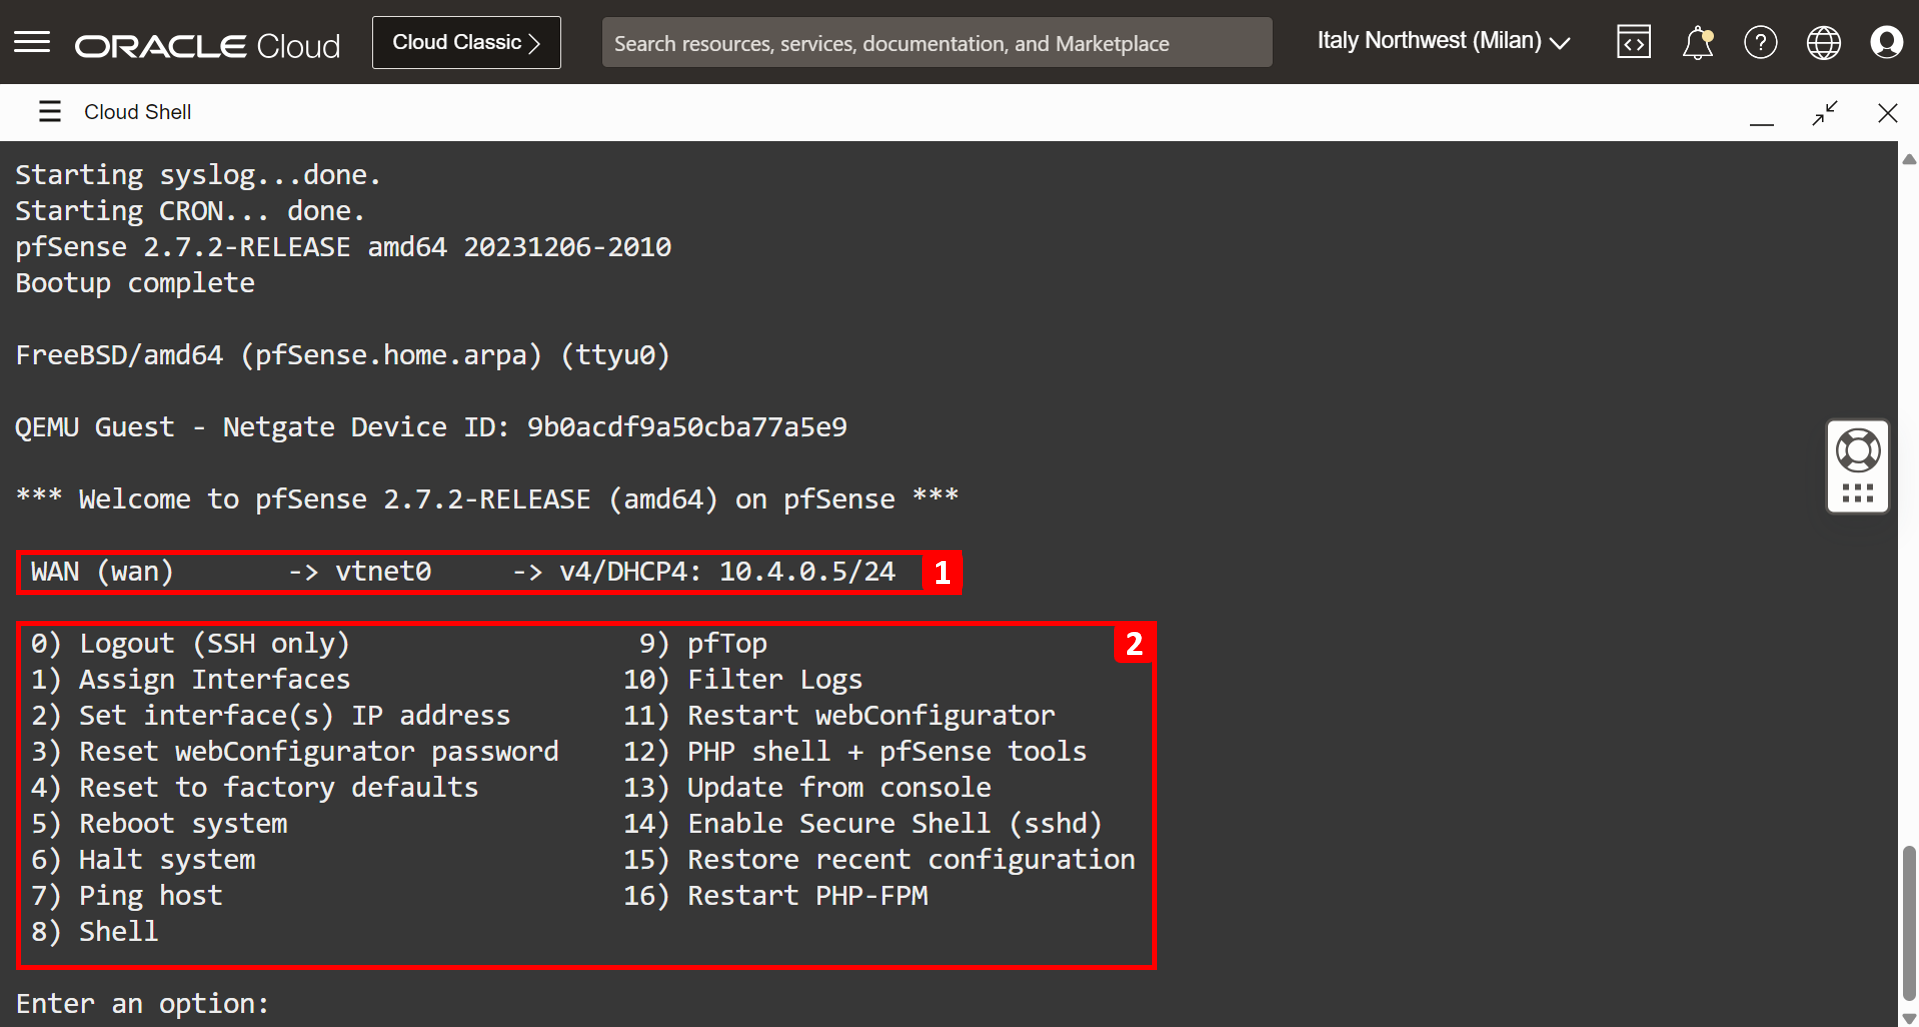The image size is (1919, 1027).
Task: Click '6) Halt system' menu line
Action: pos(143,859)
